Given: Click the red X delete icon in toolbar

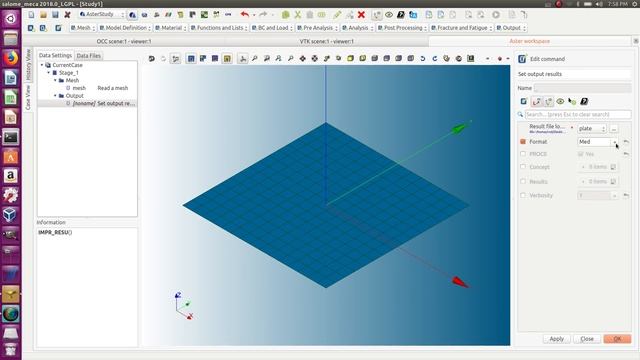Looking at the screenshot, I should point(361,15).
